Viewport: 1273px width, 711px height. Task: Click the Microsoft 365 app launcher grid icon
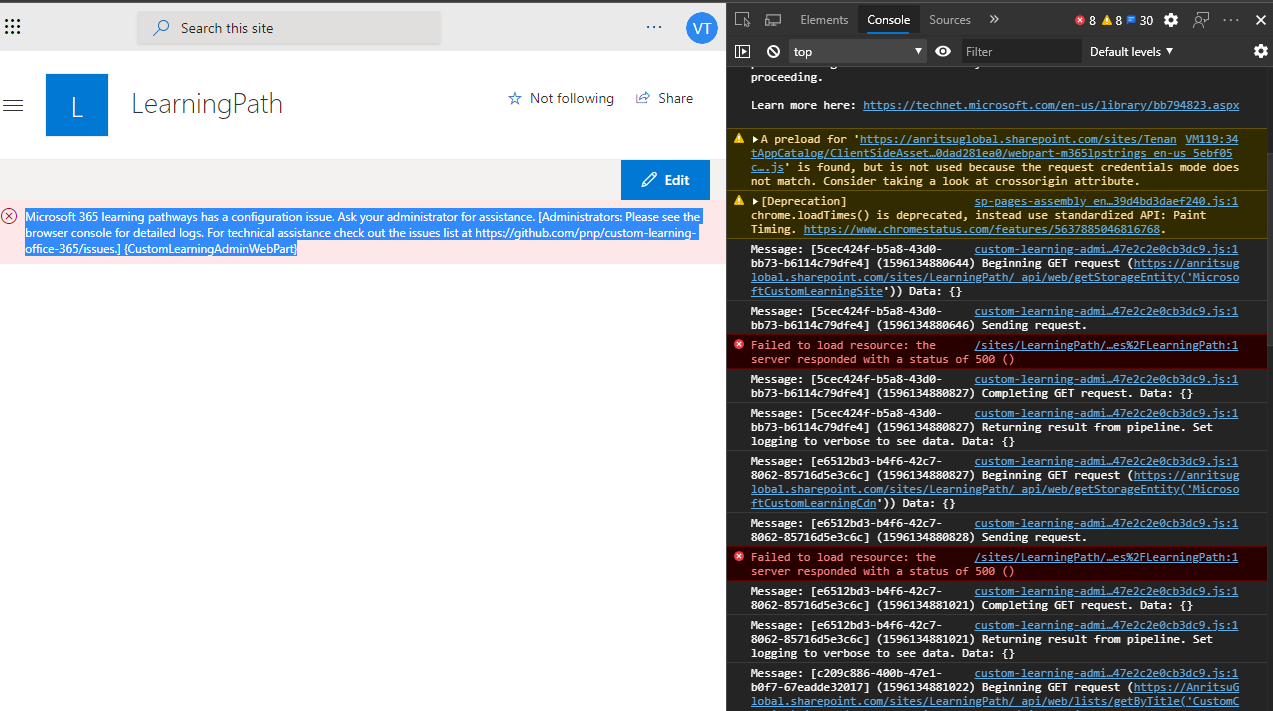pos(12,26)
